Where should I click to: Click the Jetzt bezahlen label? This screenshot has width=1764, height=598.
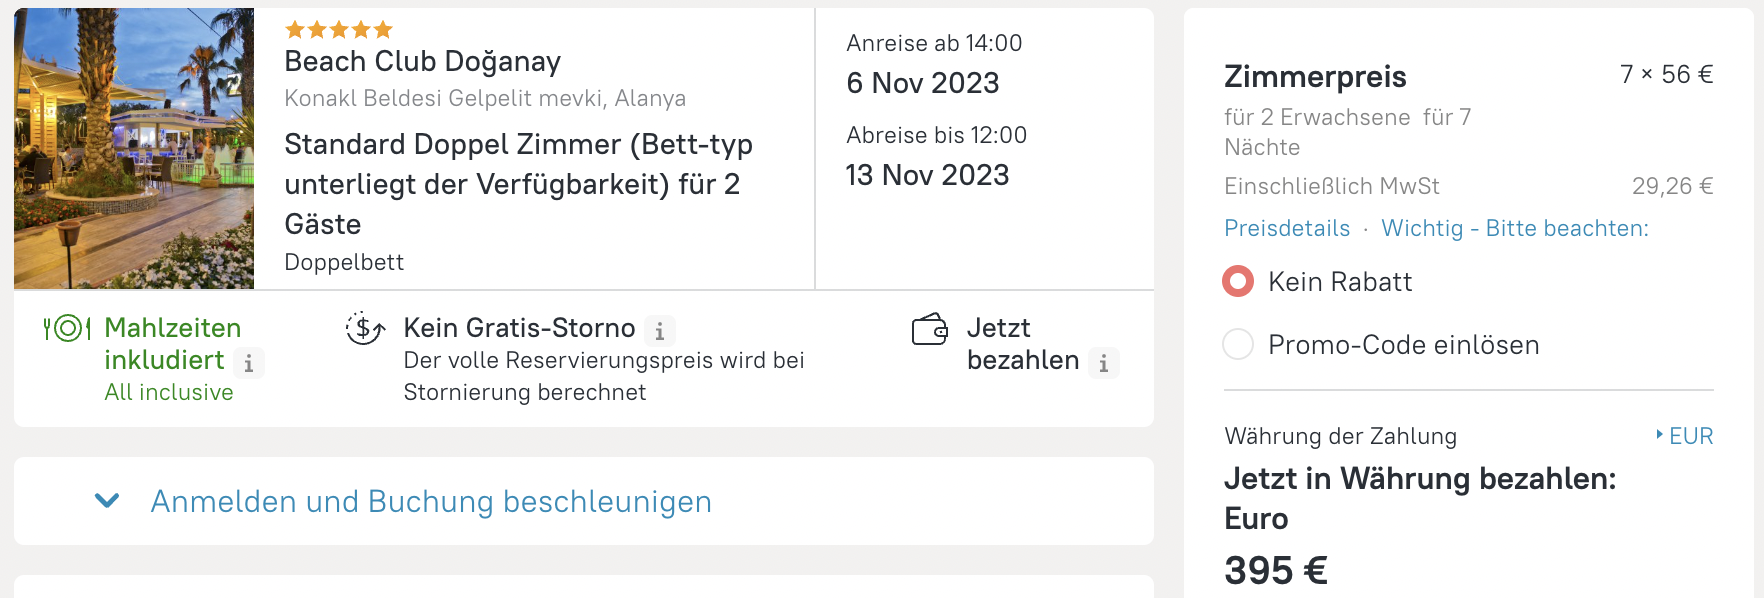point(1023,344)
